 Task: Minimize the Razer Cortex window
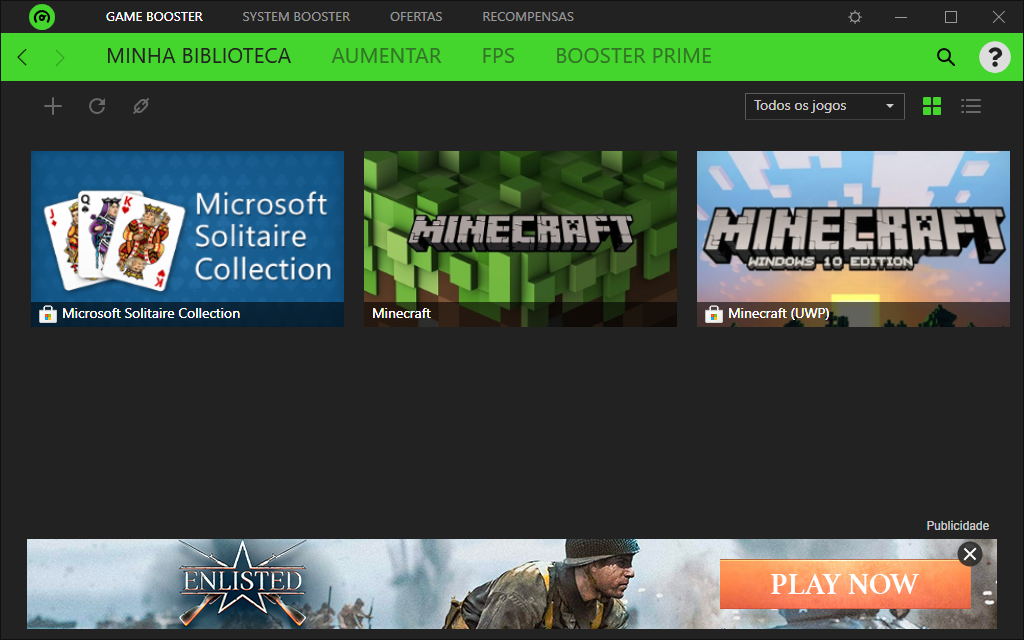pos(901,17)
